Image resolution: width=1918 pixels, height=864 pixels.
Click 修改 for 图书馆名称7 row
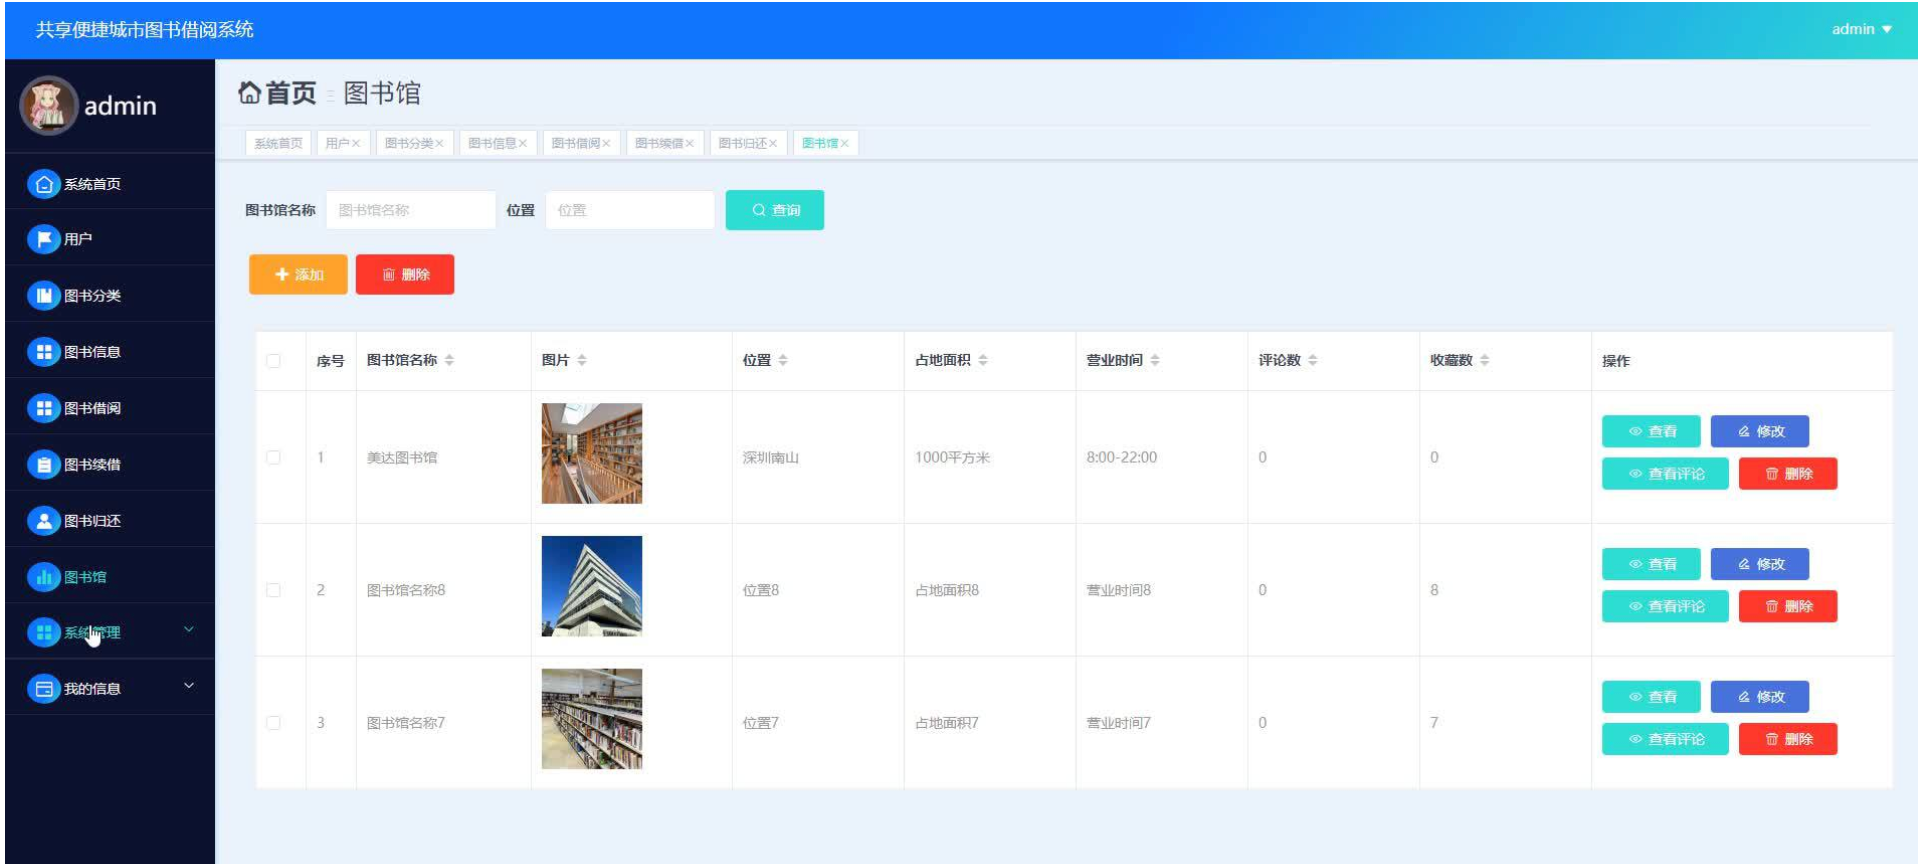pos(1760,696)
